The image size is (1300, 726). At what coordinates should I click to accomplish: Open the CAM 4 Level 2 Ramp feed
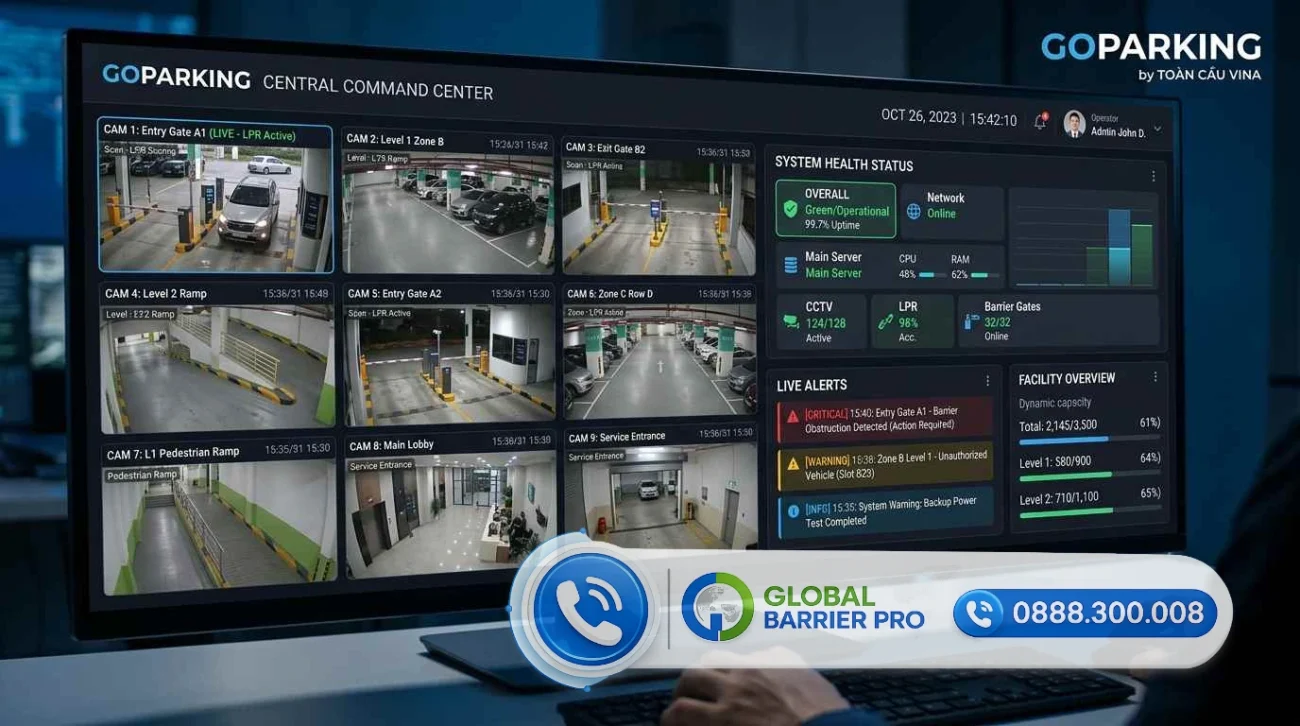216,358
